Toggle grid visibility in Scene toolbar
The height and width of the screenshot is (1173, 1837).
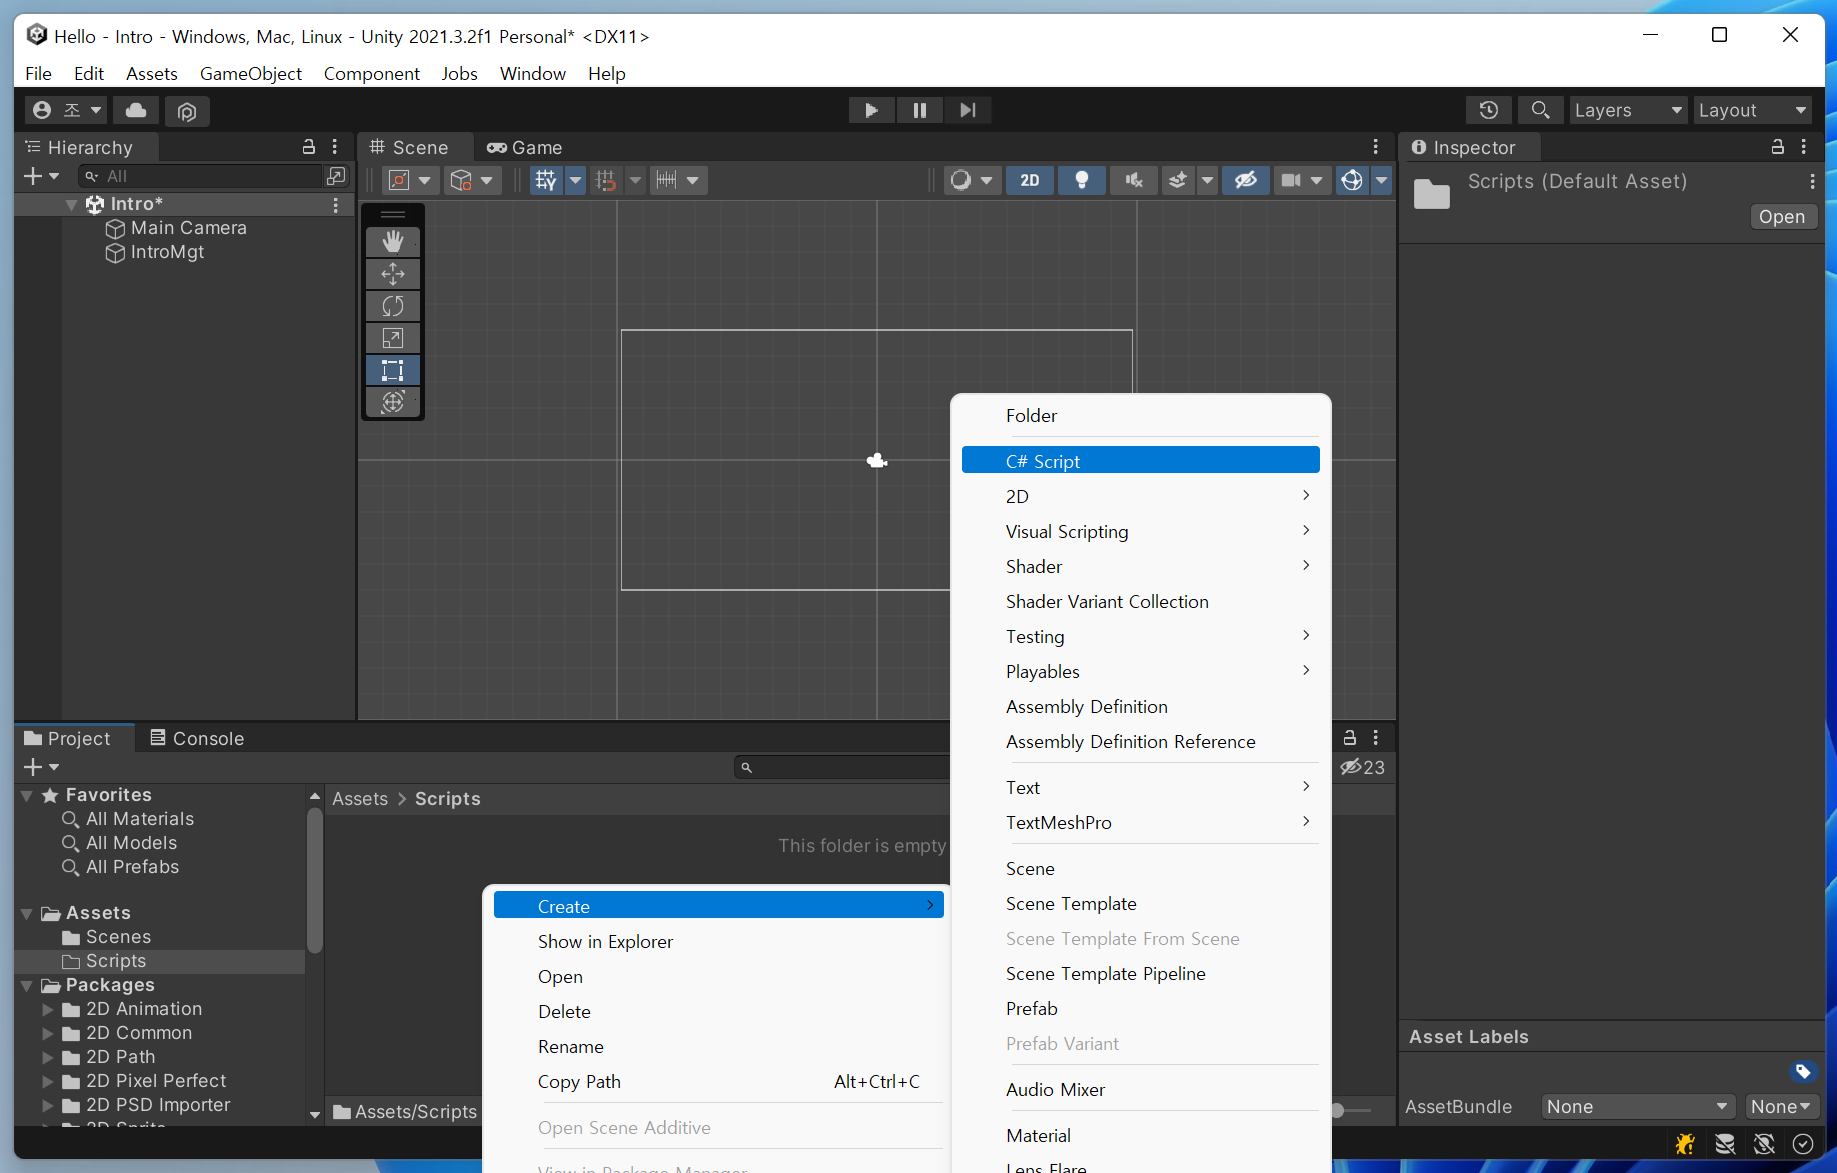point(546,180)
